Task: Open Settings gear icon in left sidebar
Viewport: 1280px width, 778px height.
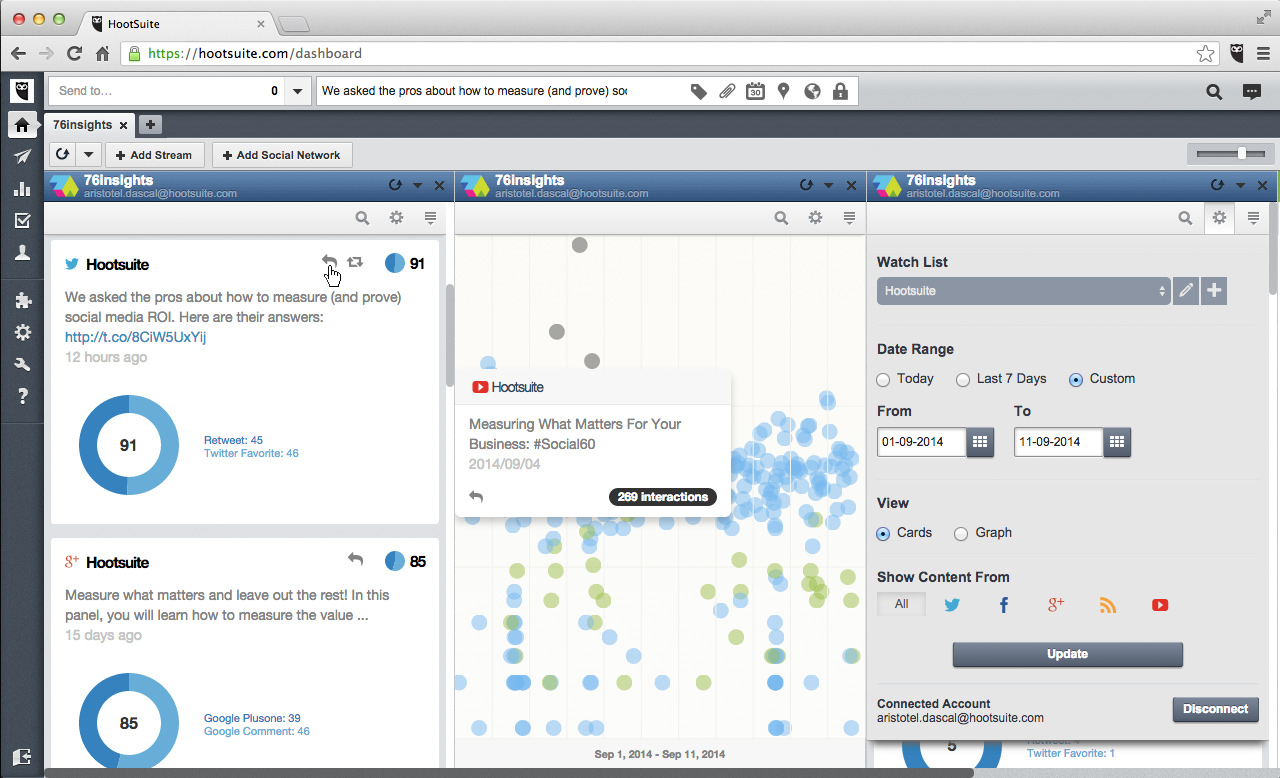Action: pos(22,332)
